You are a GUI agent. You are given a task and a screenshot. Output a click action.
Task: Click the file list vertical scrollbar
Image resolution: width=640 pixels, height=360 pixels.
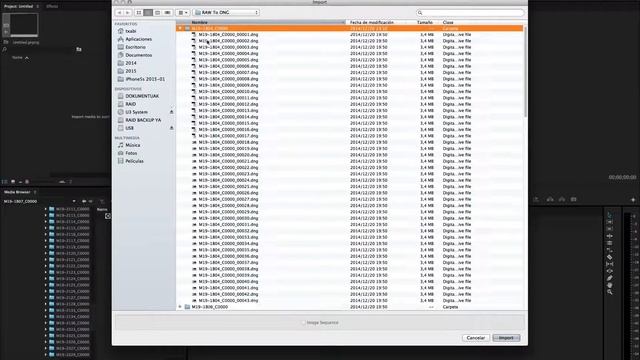tap(525, 71)
